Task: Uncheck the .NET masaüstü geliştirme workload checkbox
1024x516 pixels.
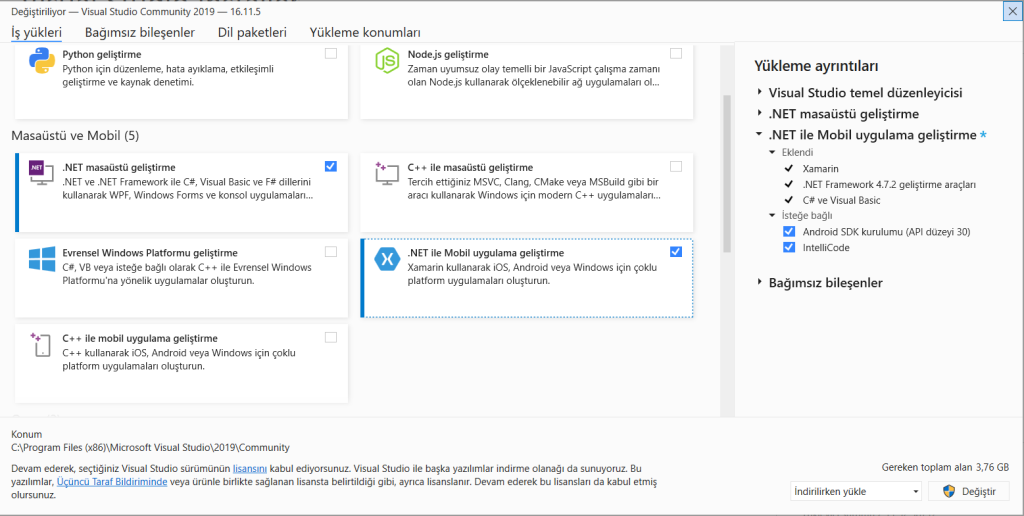Action: [x=331, y=166]
